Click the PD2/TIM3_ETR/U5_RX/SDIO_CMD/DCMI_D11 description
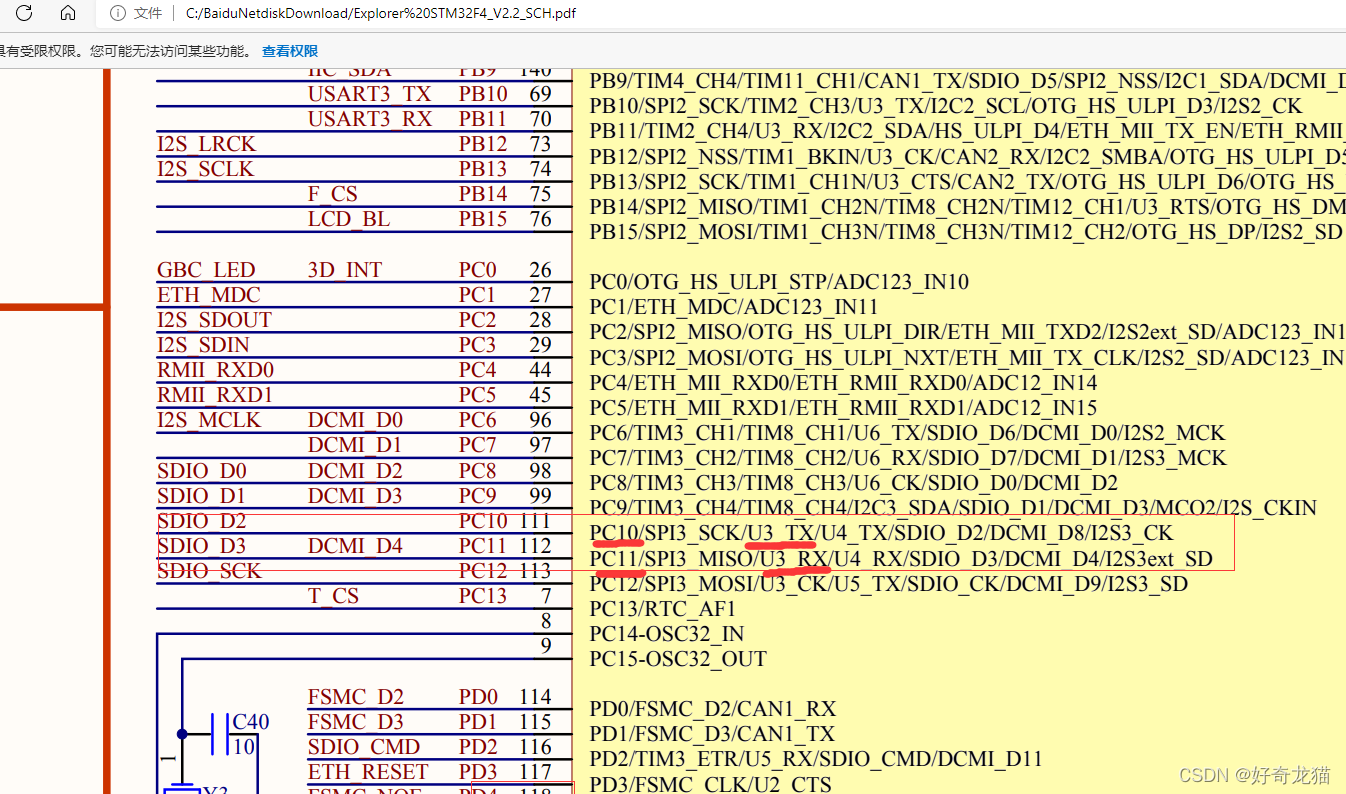 tap(816, 760)
